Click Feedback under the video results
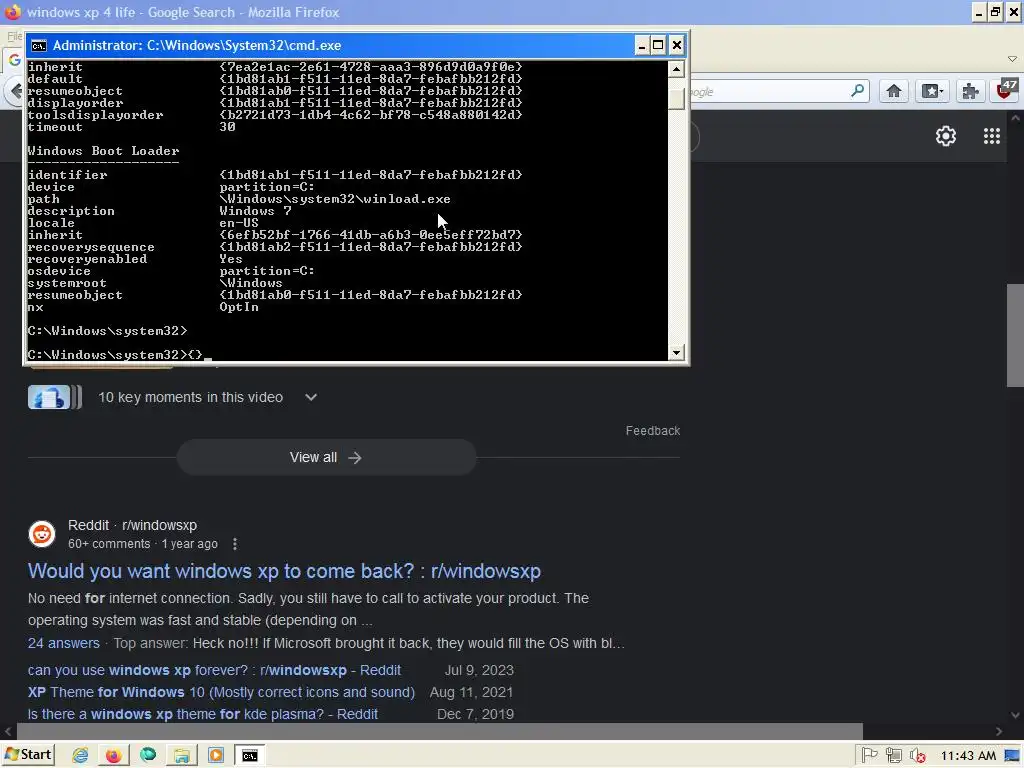 [x=652, y=431]
